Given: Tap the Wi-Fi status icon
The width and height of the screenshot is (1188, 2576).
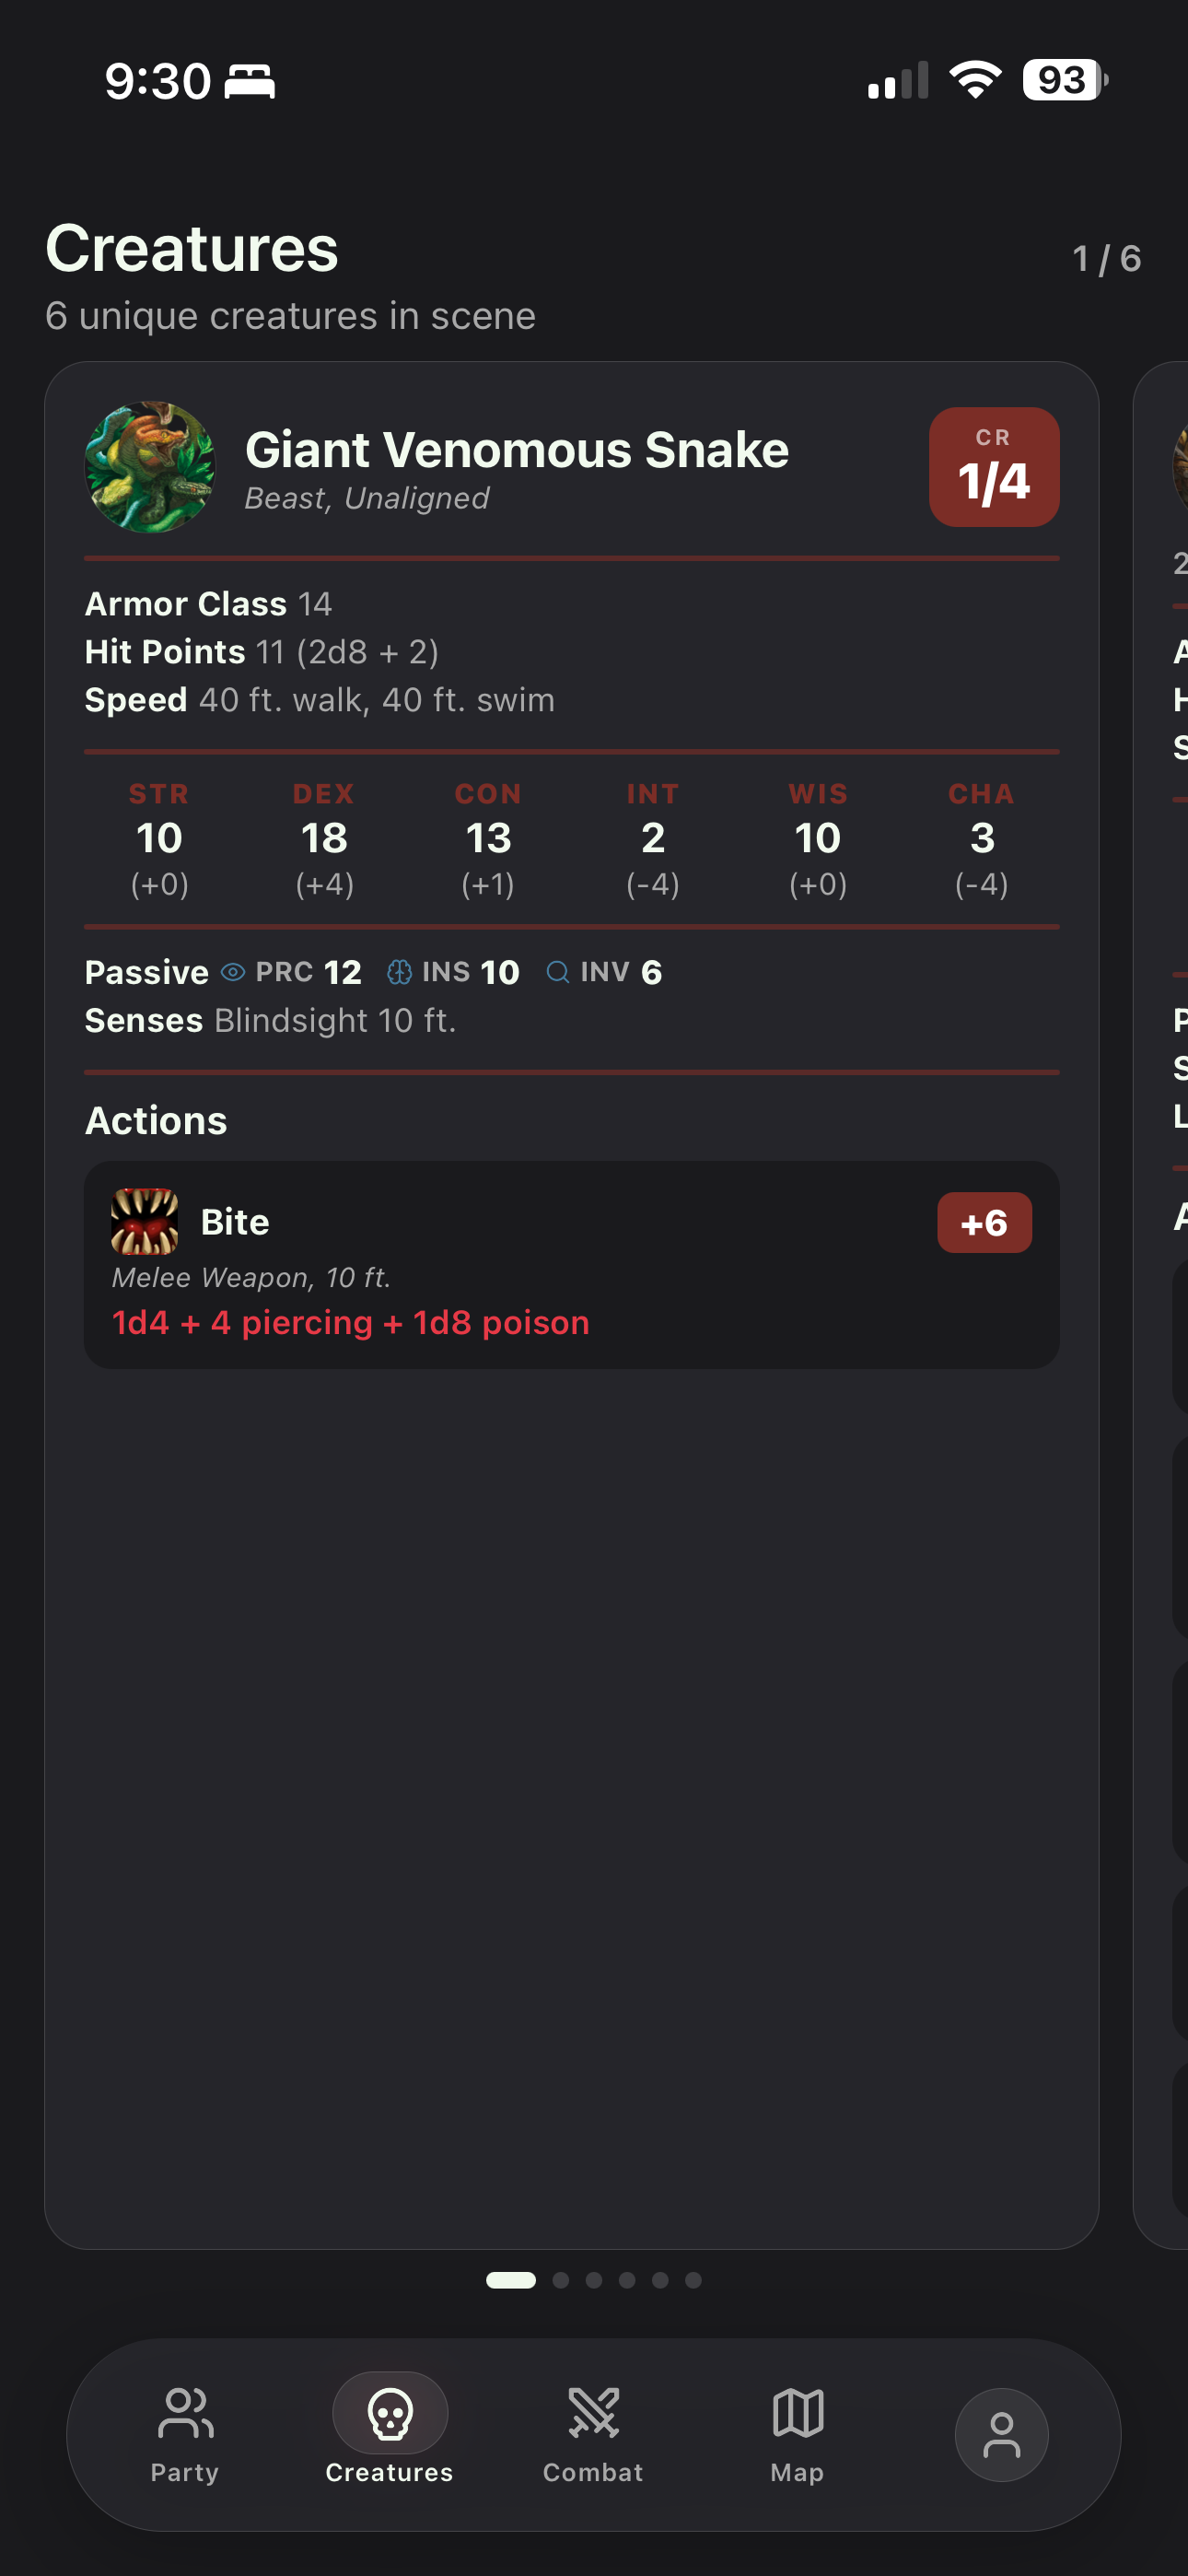Looking at the screenshot, I should pyautogui.click(x=975, y=80).
